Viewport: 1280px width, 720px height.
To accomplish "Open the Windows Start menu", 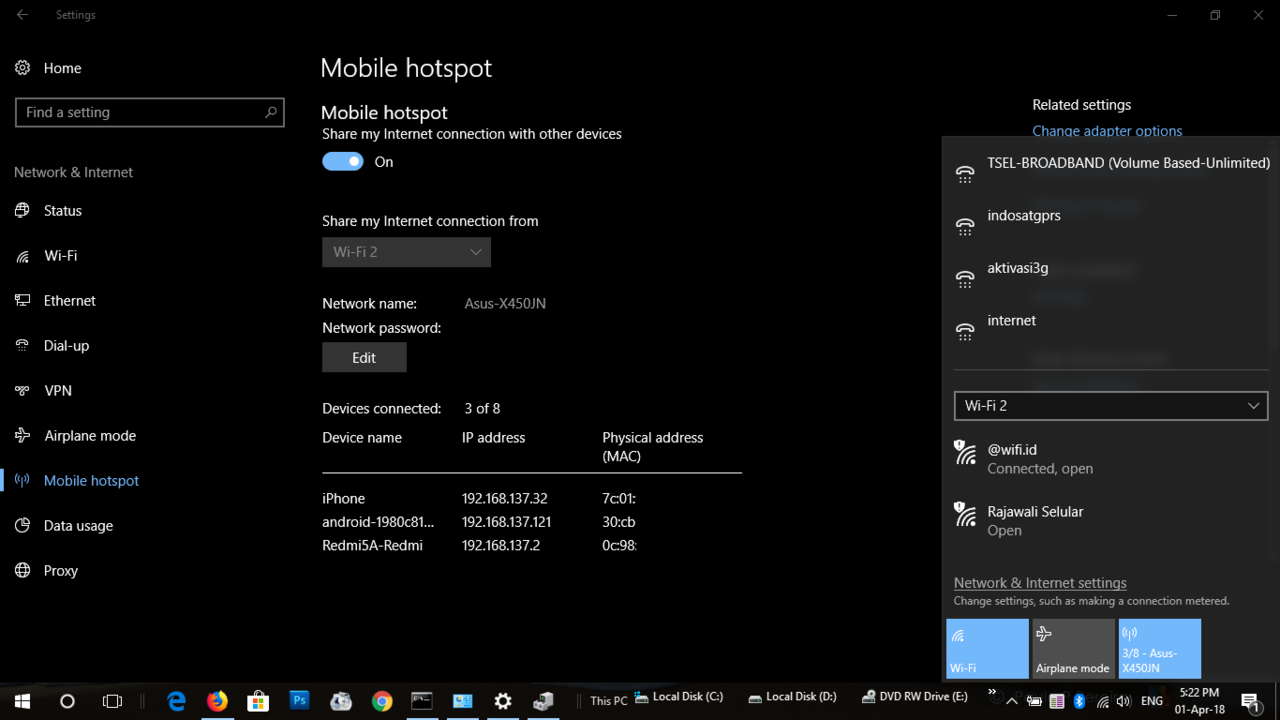I will click(22, 702).
